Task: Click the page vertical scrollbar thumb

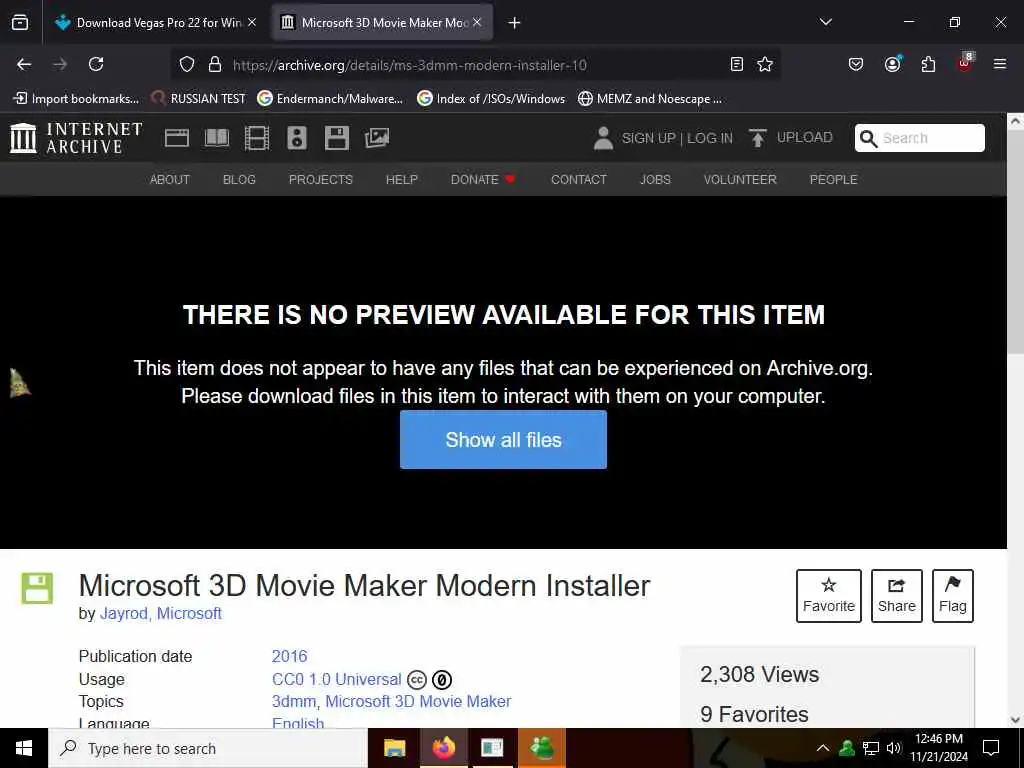Action: pyautogui.click(x=1015, y=242)
